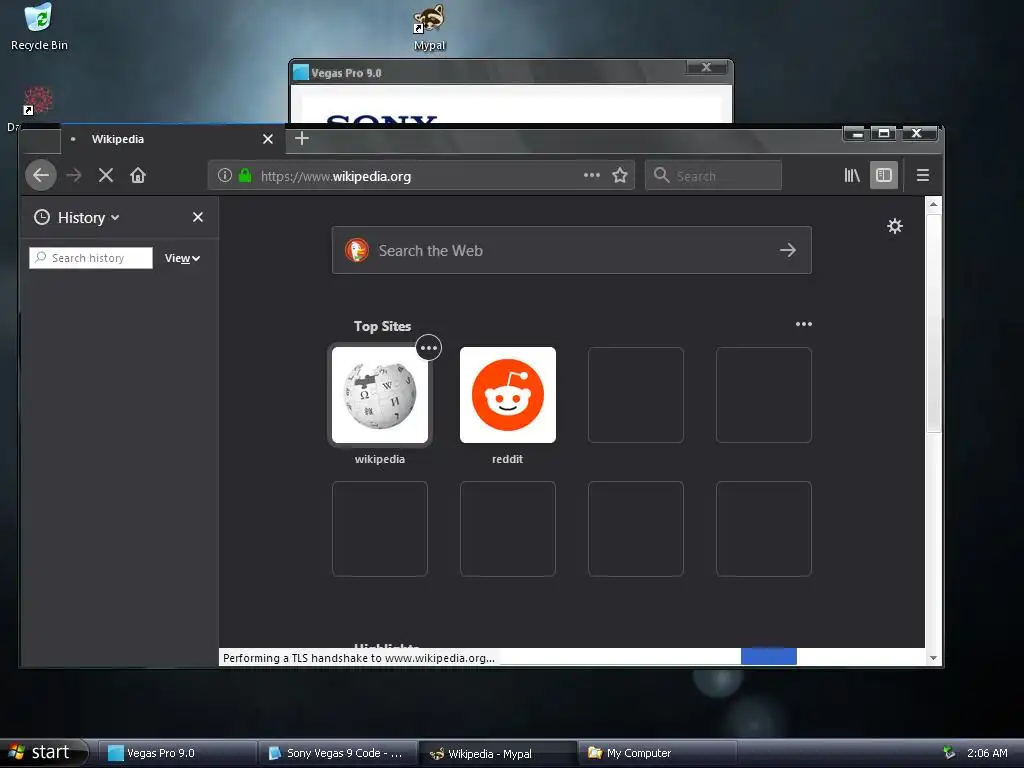Image resolution: width=1024 pixels, height=768 pixels.
Task: Click the page vertical scrollbar thumb
Action: point(933,321)
